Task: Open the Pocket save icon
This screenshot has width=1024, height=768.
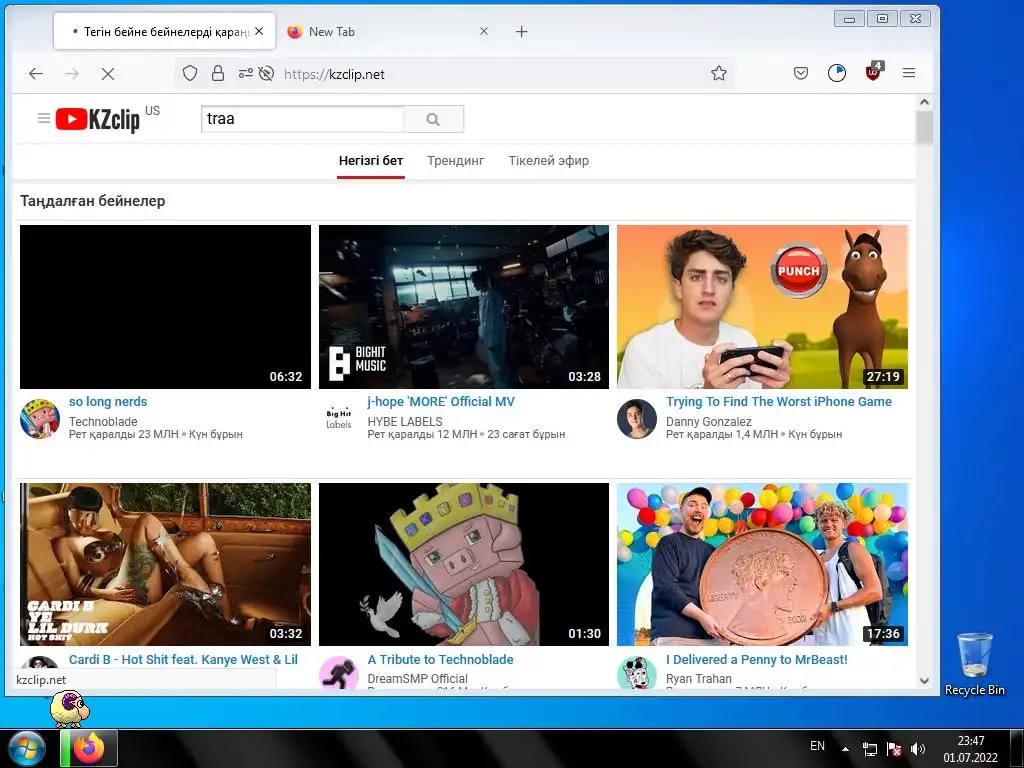Action: (801, 73)
